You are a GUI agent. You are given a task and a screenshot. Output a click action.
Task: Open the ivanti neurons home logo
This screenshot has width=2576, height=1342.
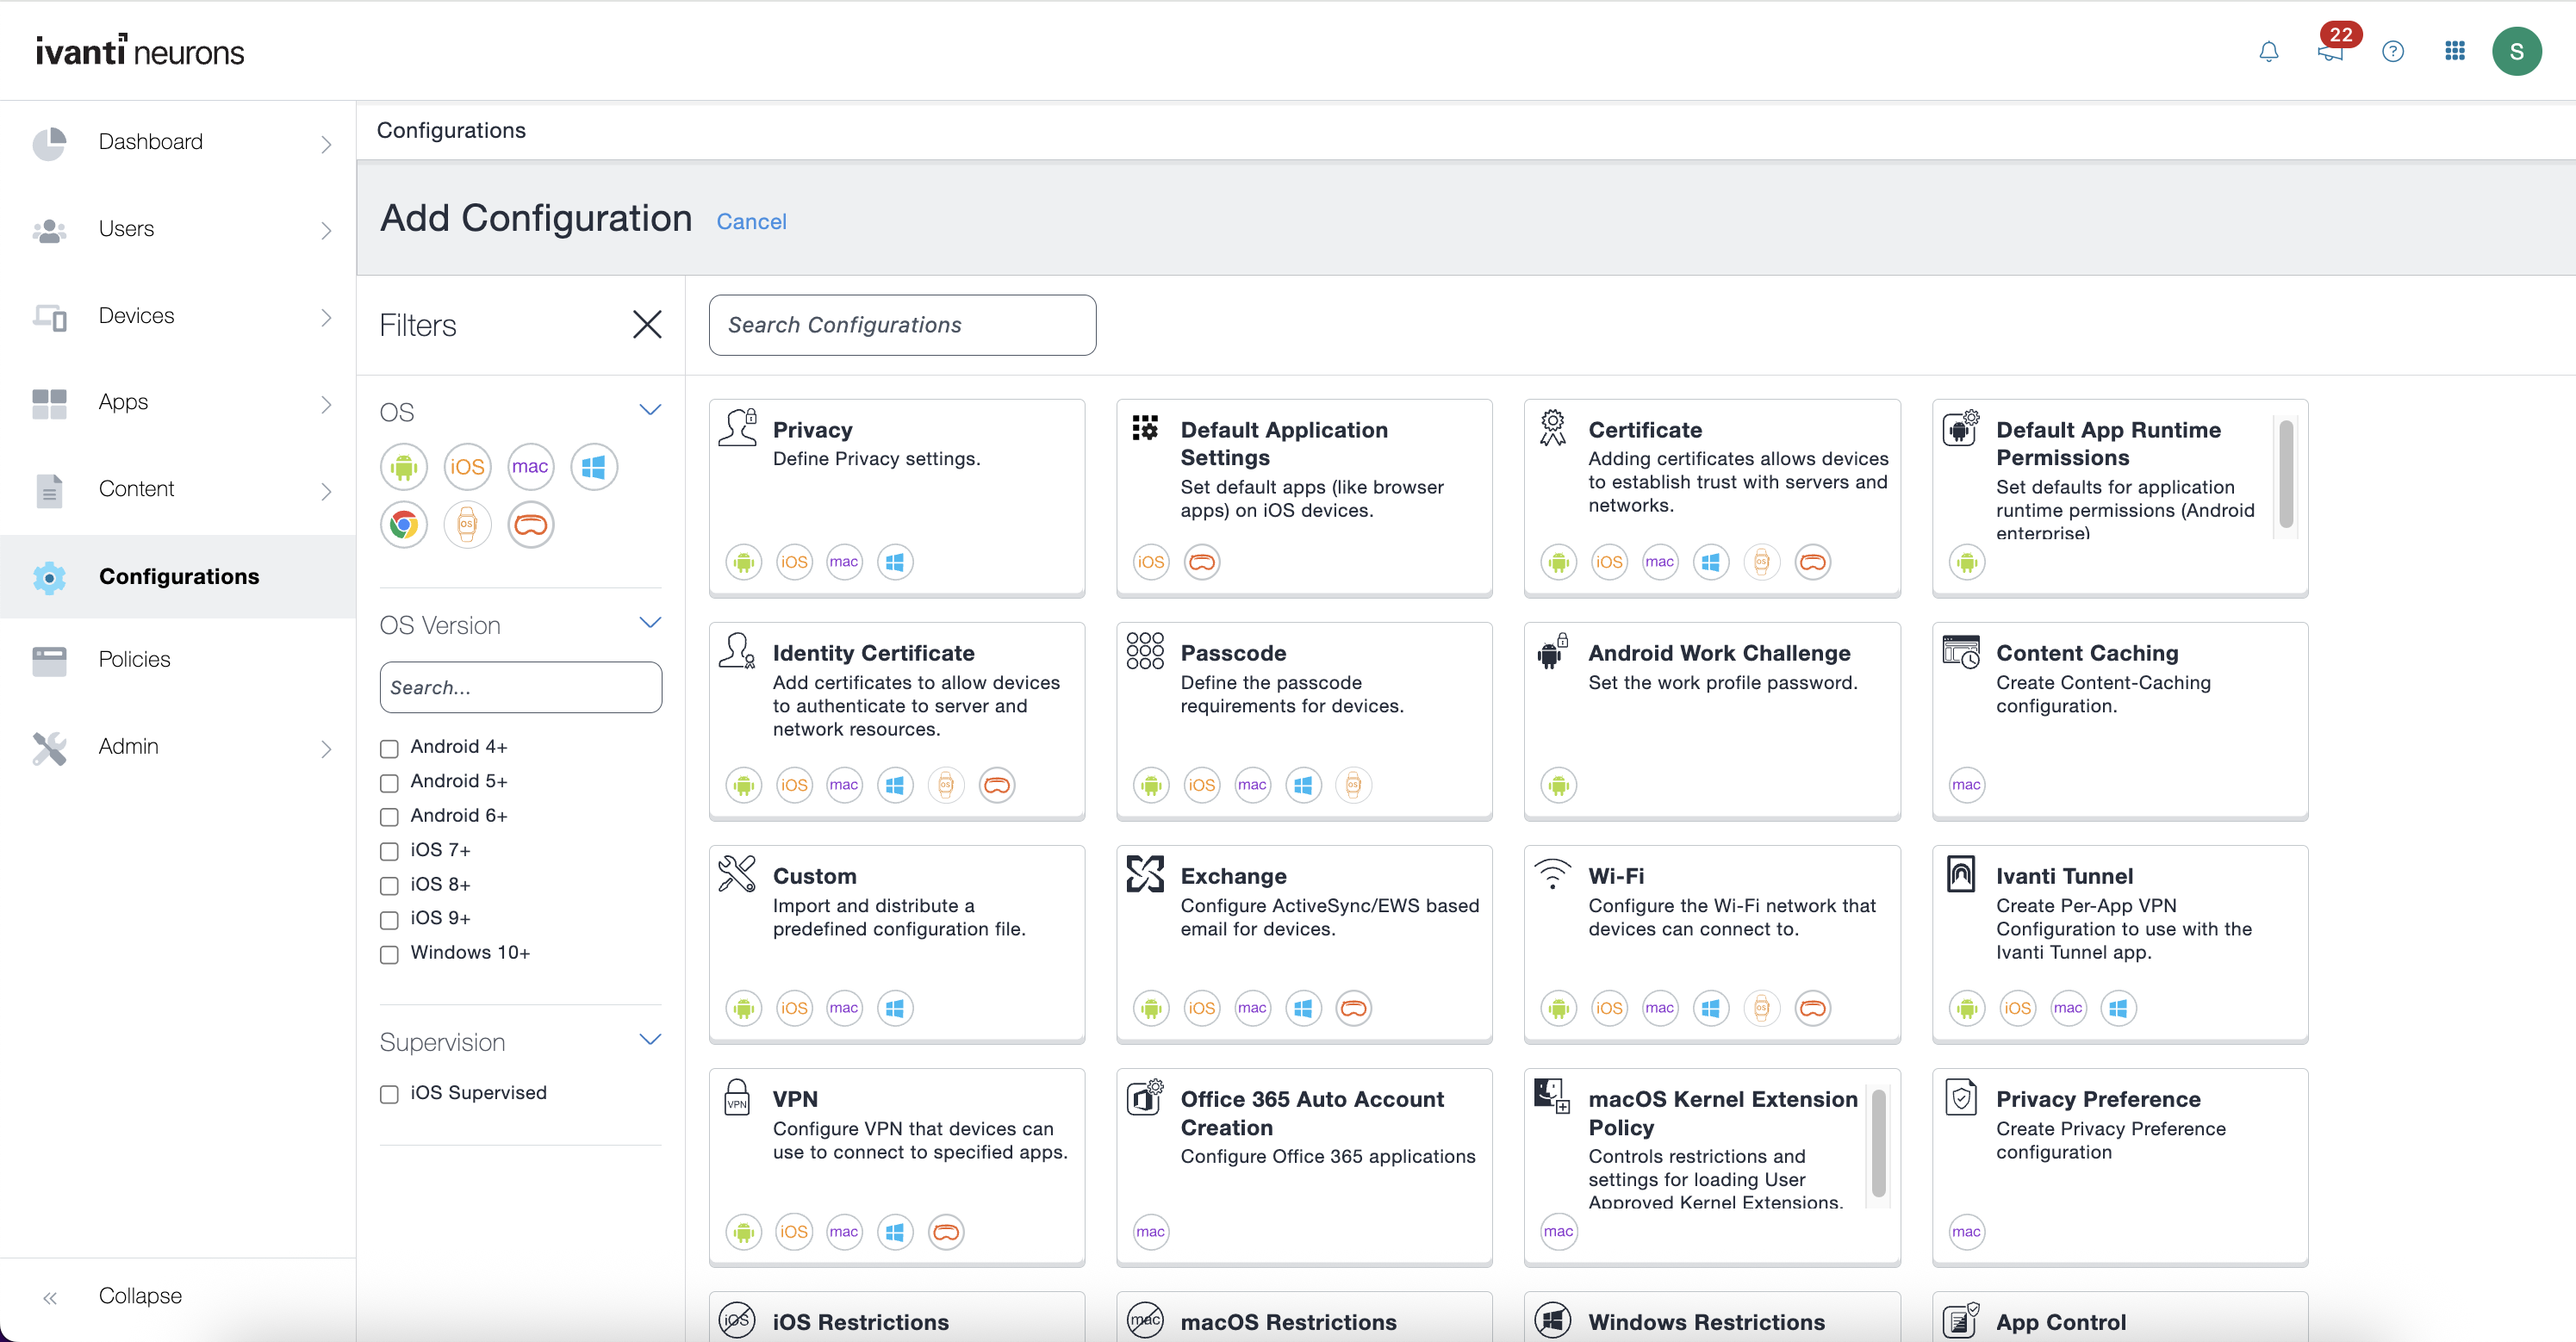pos(140,50)
